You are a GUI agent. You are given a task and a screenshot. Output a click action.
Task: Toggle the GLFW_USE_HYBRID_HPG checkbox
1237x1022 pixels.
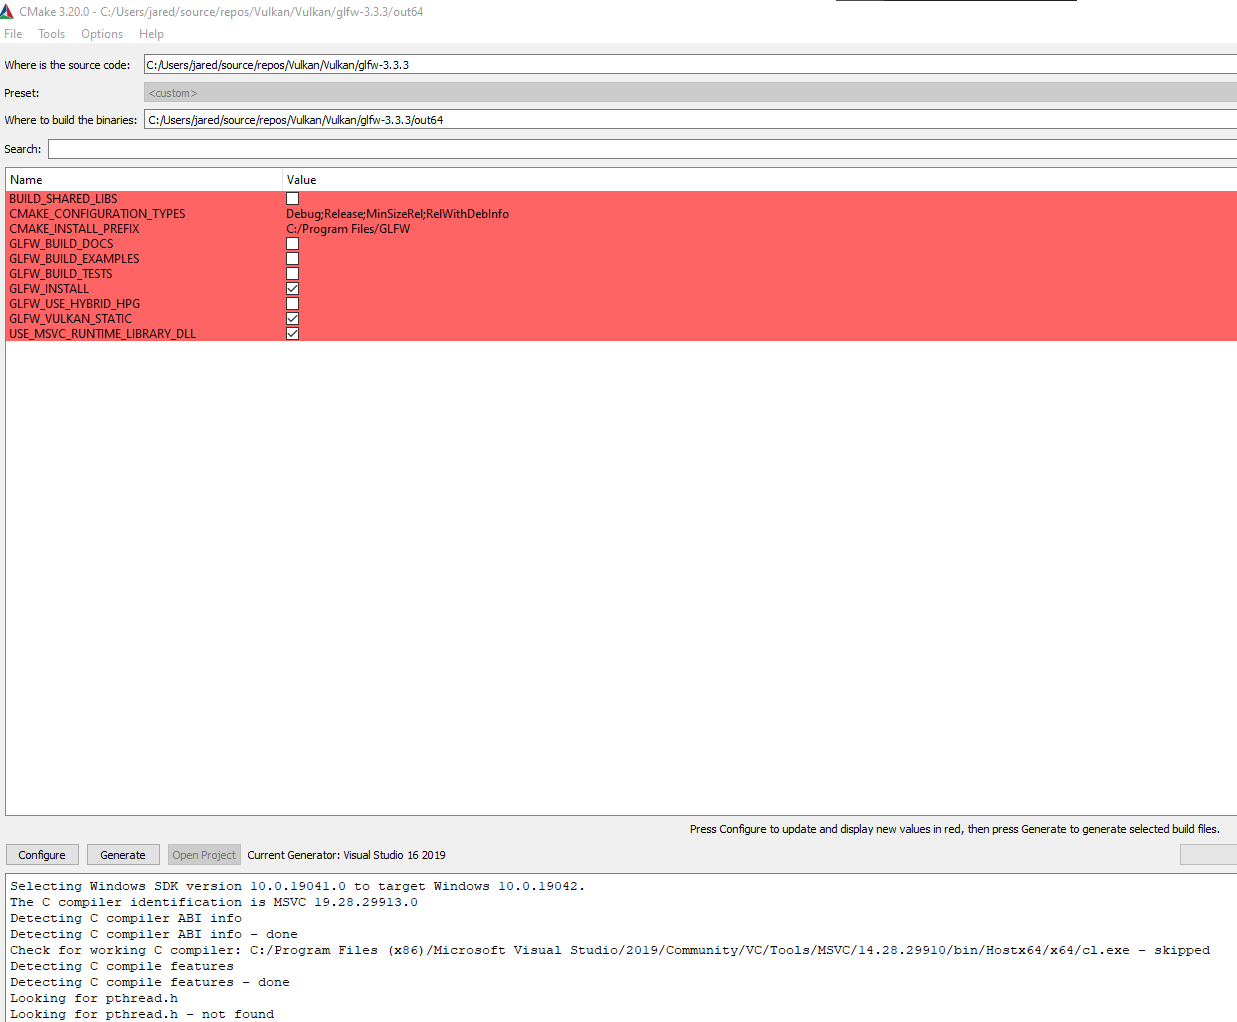click(293, 304)
